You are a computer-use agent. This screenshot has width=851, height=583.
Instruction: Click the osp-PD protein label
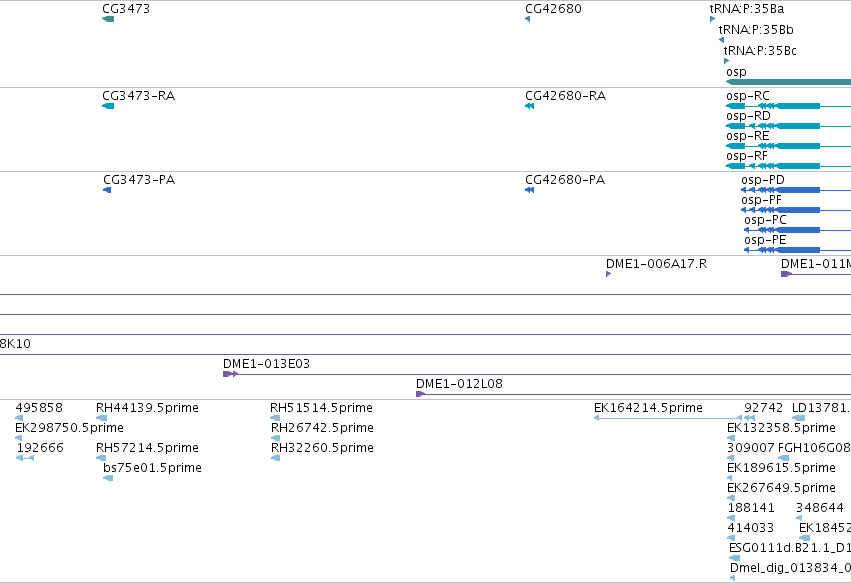point(763,180)
